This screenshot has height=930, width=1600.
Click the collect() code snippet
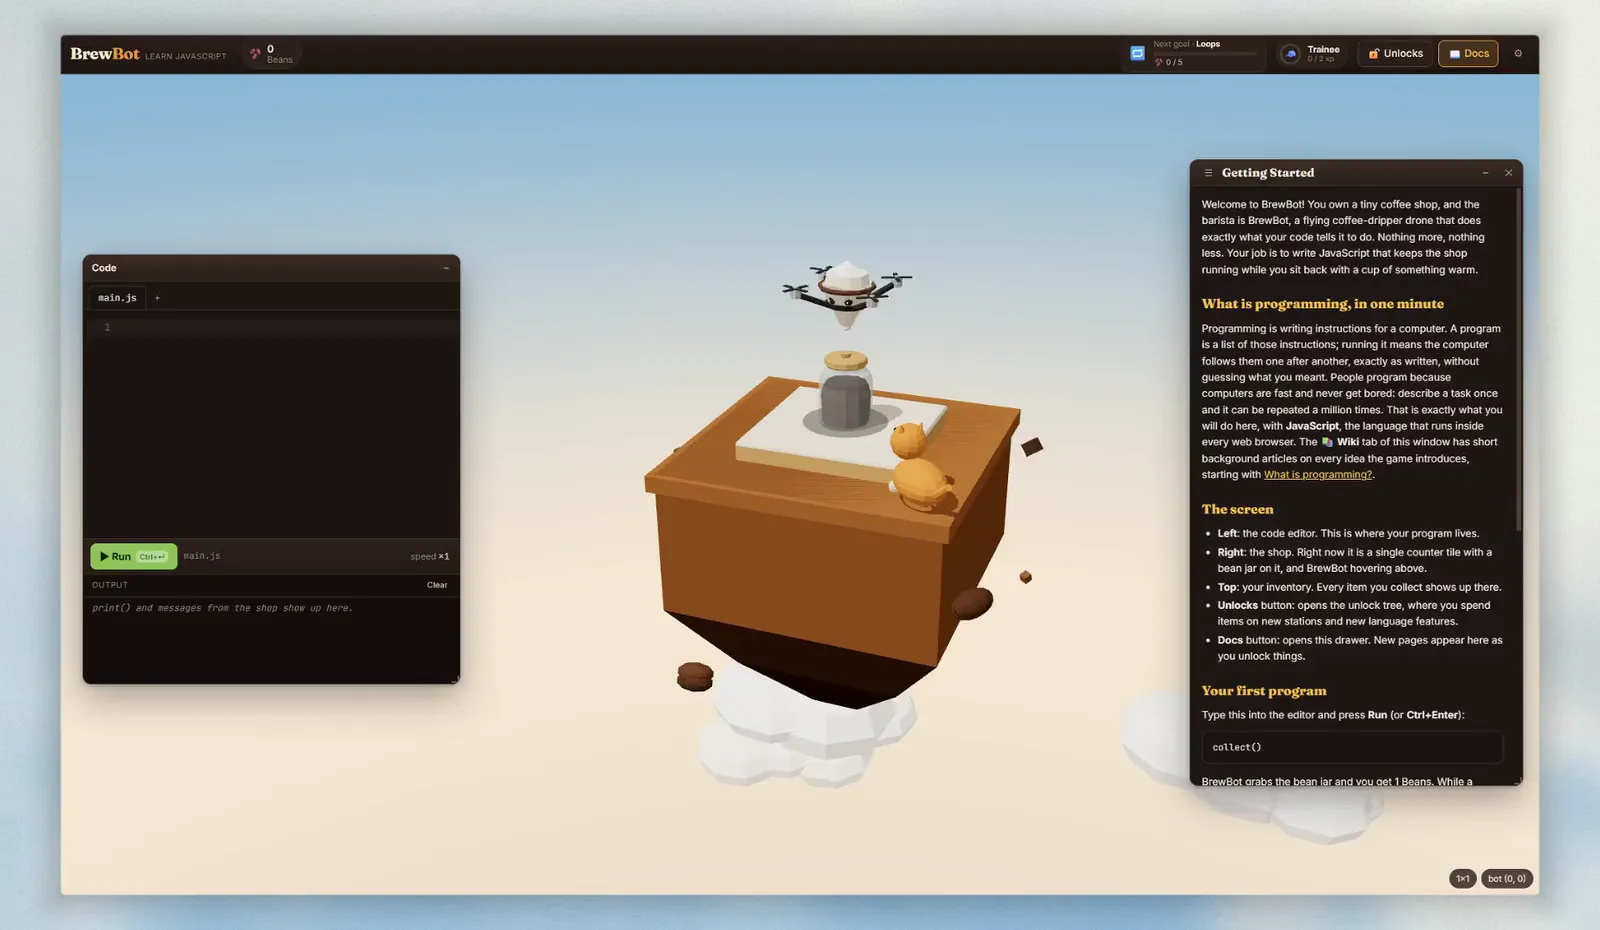pyautogui.click(x=1352, y=747)
